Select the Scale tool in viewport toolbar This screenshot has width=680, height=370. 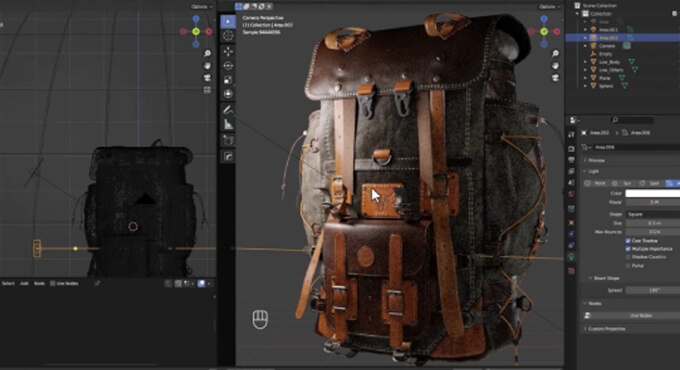point(228,80)
